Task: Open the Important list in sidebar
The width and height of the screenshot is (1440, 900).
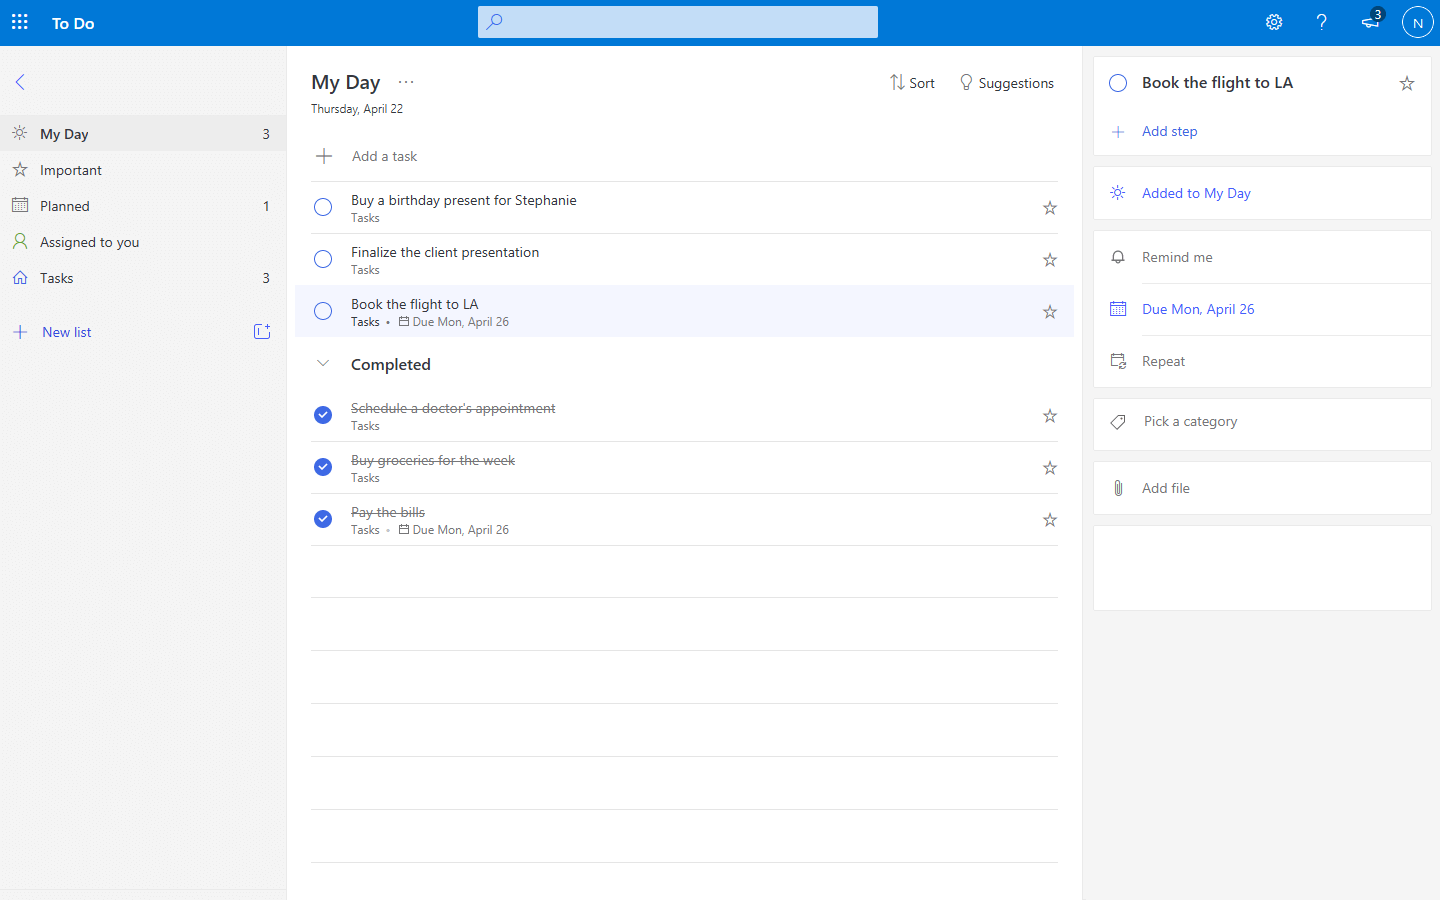Action: tap(143, 170)
